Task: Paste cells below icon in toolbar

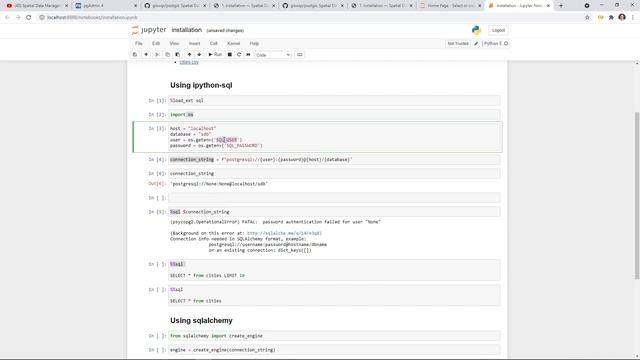Action: click(x=178, y=55)
